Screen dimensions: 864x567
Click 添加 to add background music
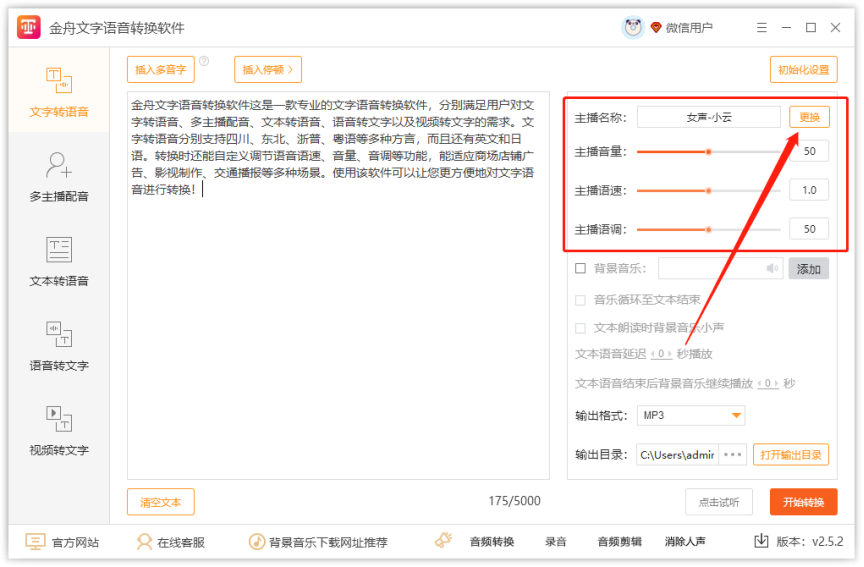[808, 269]
